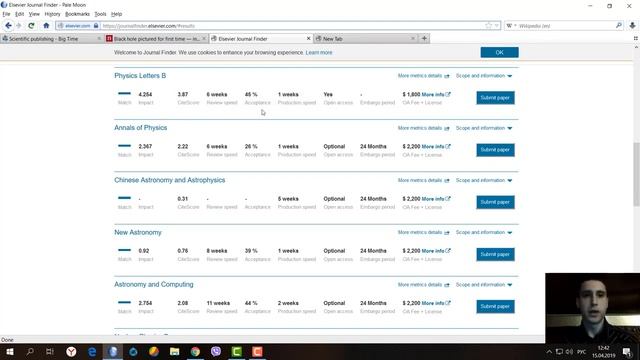Open a new tab with the plus button

424,38
